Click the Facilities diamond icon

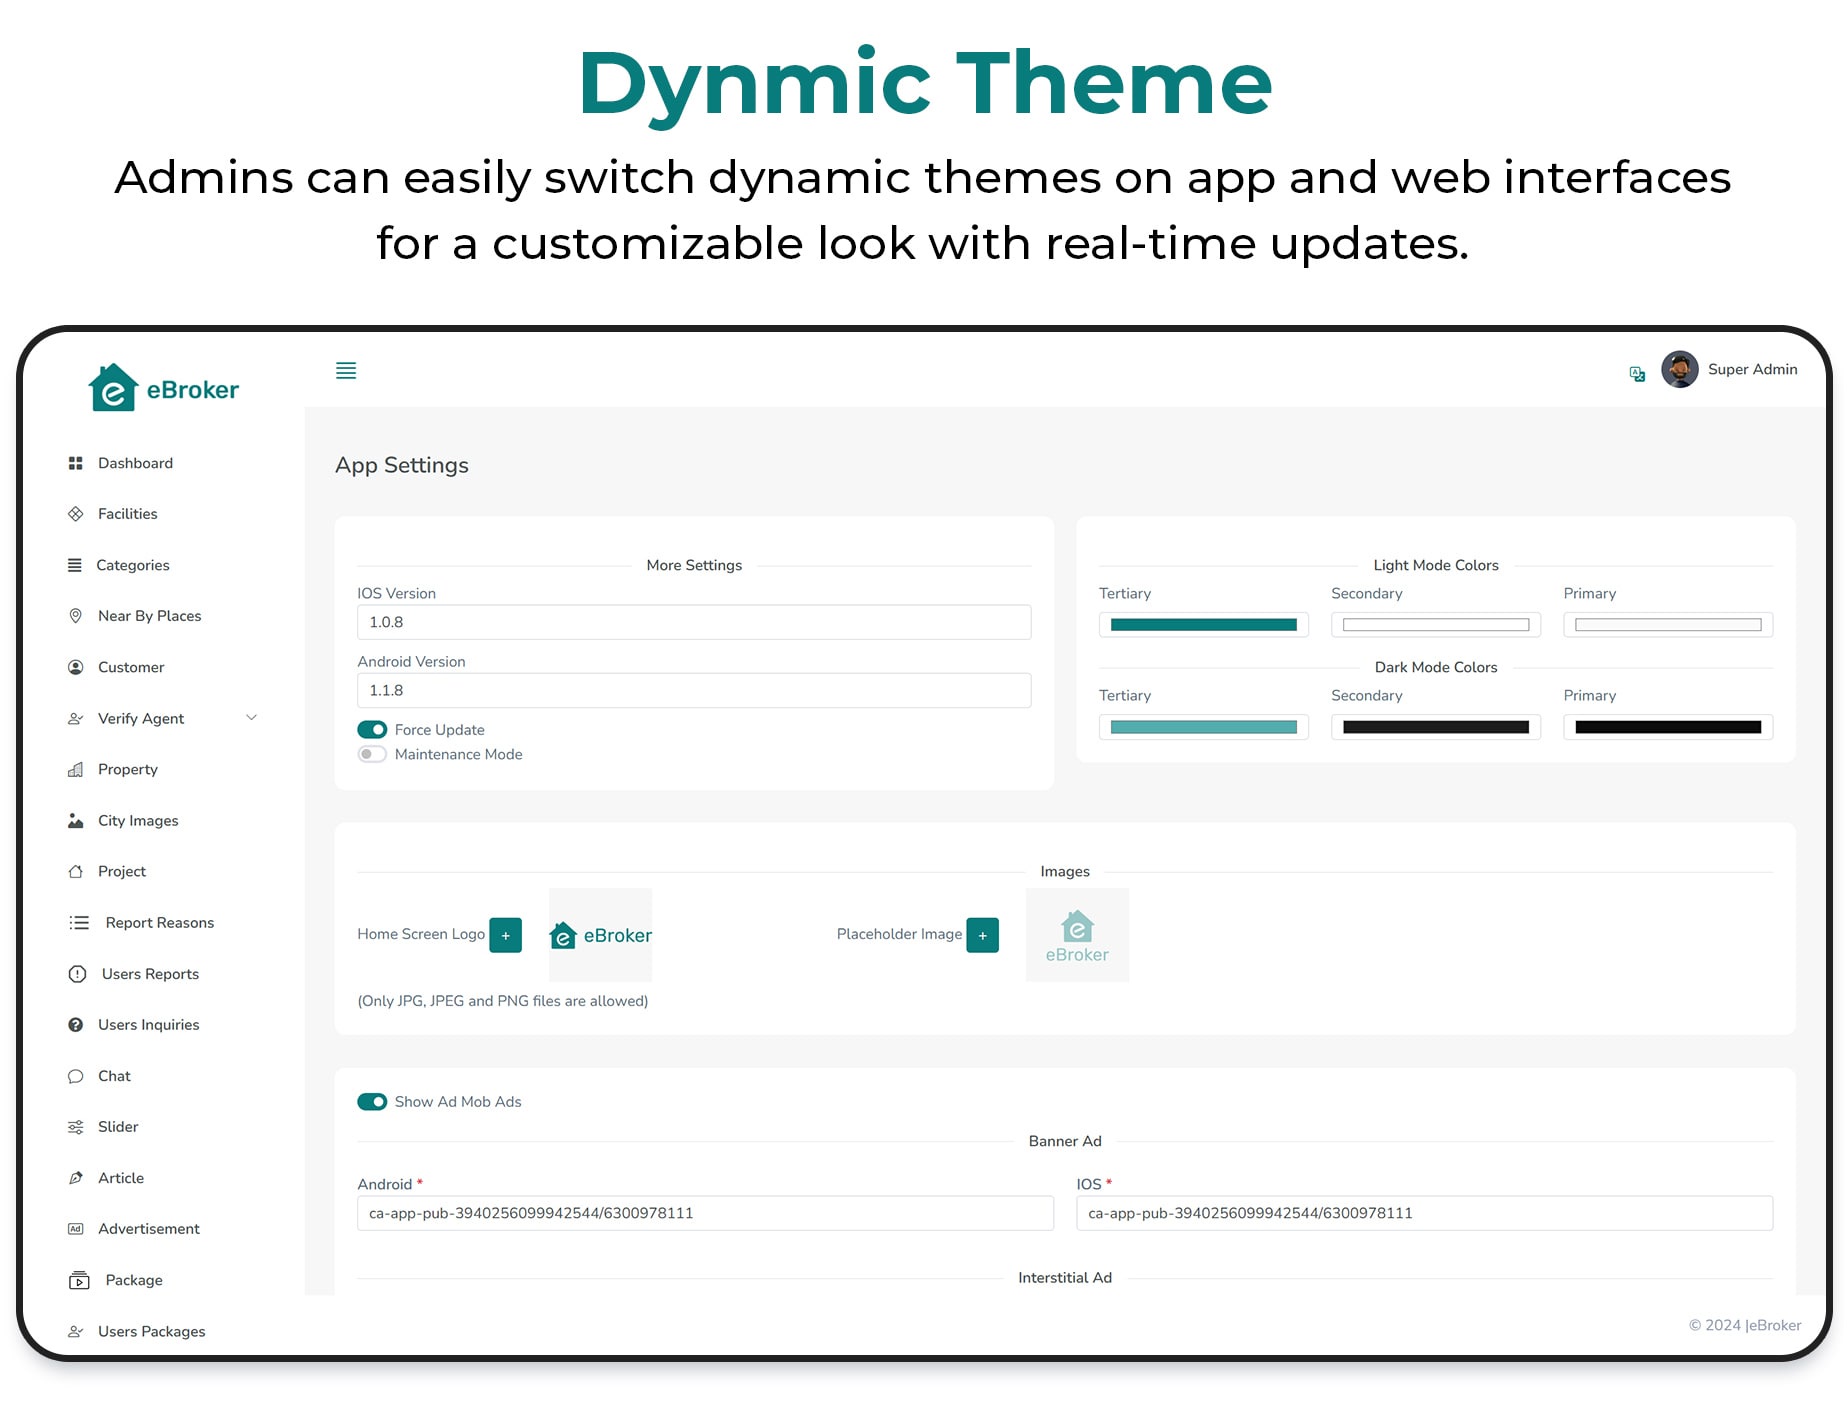click(75, 514)
